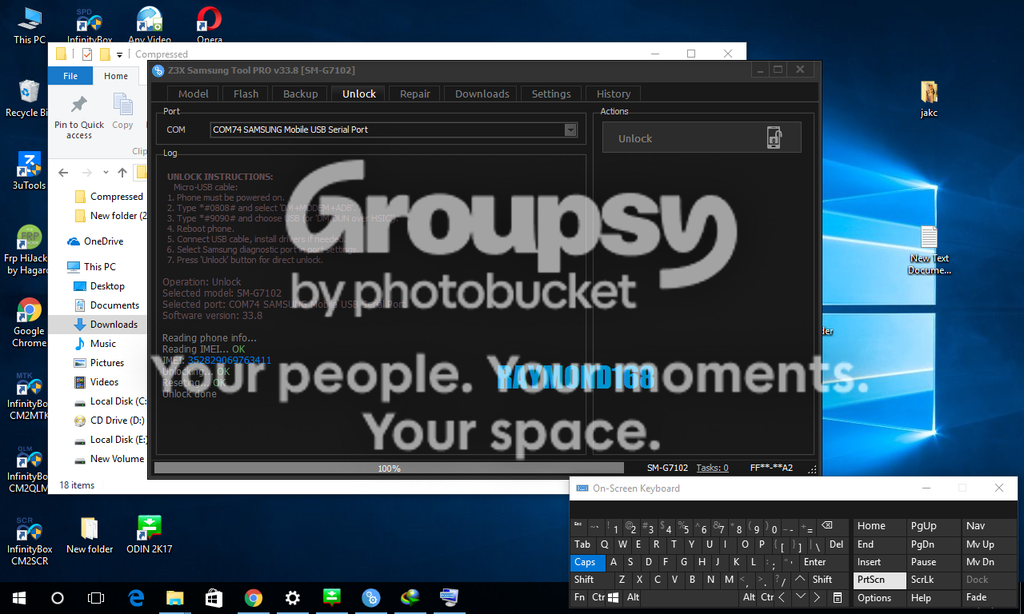Open the Settings tab in Z3X tool
This screenshot has width=1024, height=614.
(551, 93)
